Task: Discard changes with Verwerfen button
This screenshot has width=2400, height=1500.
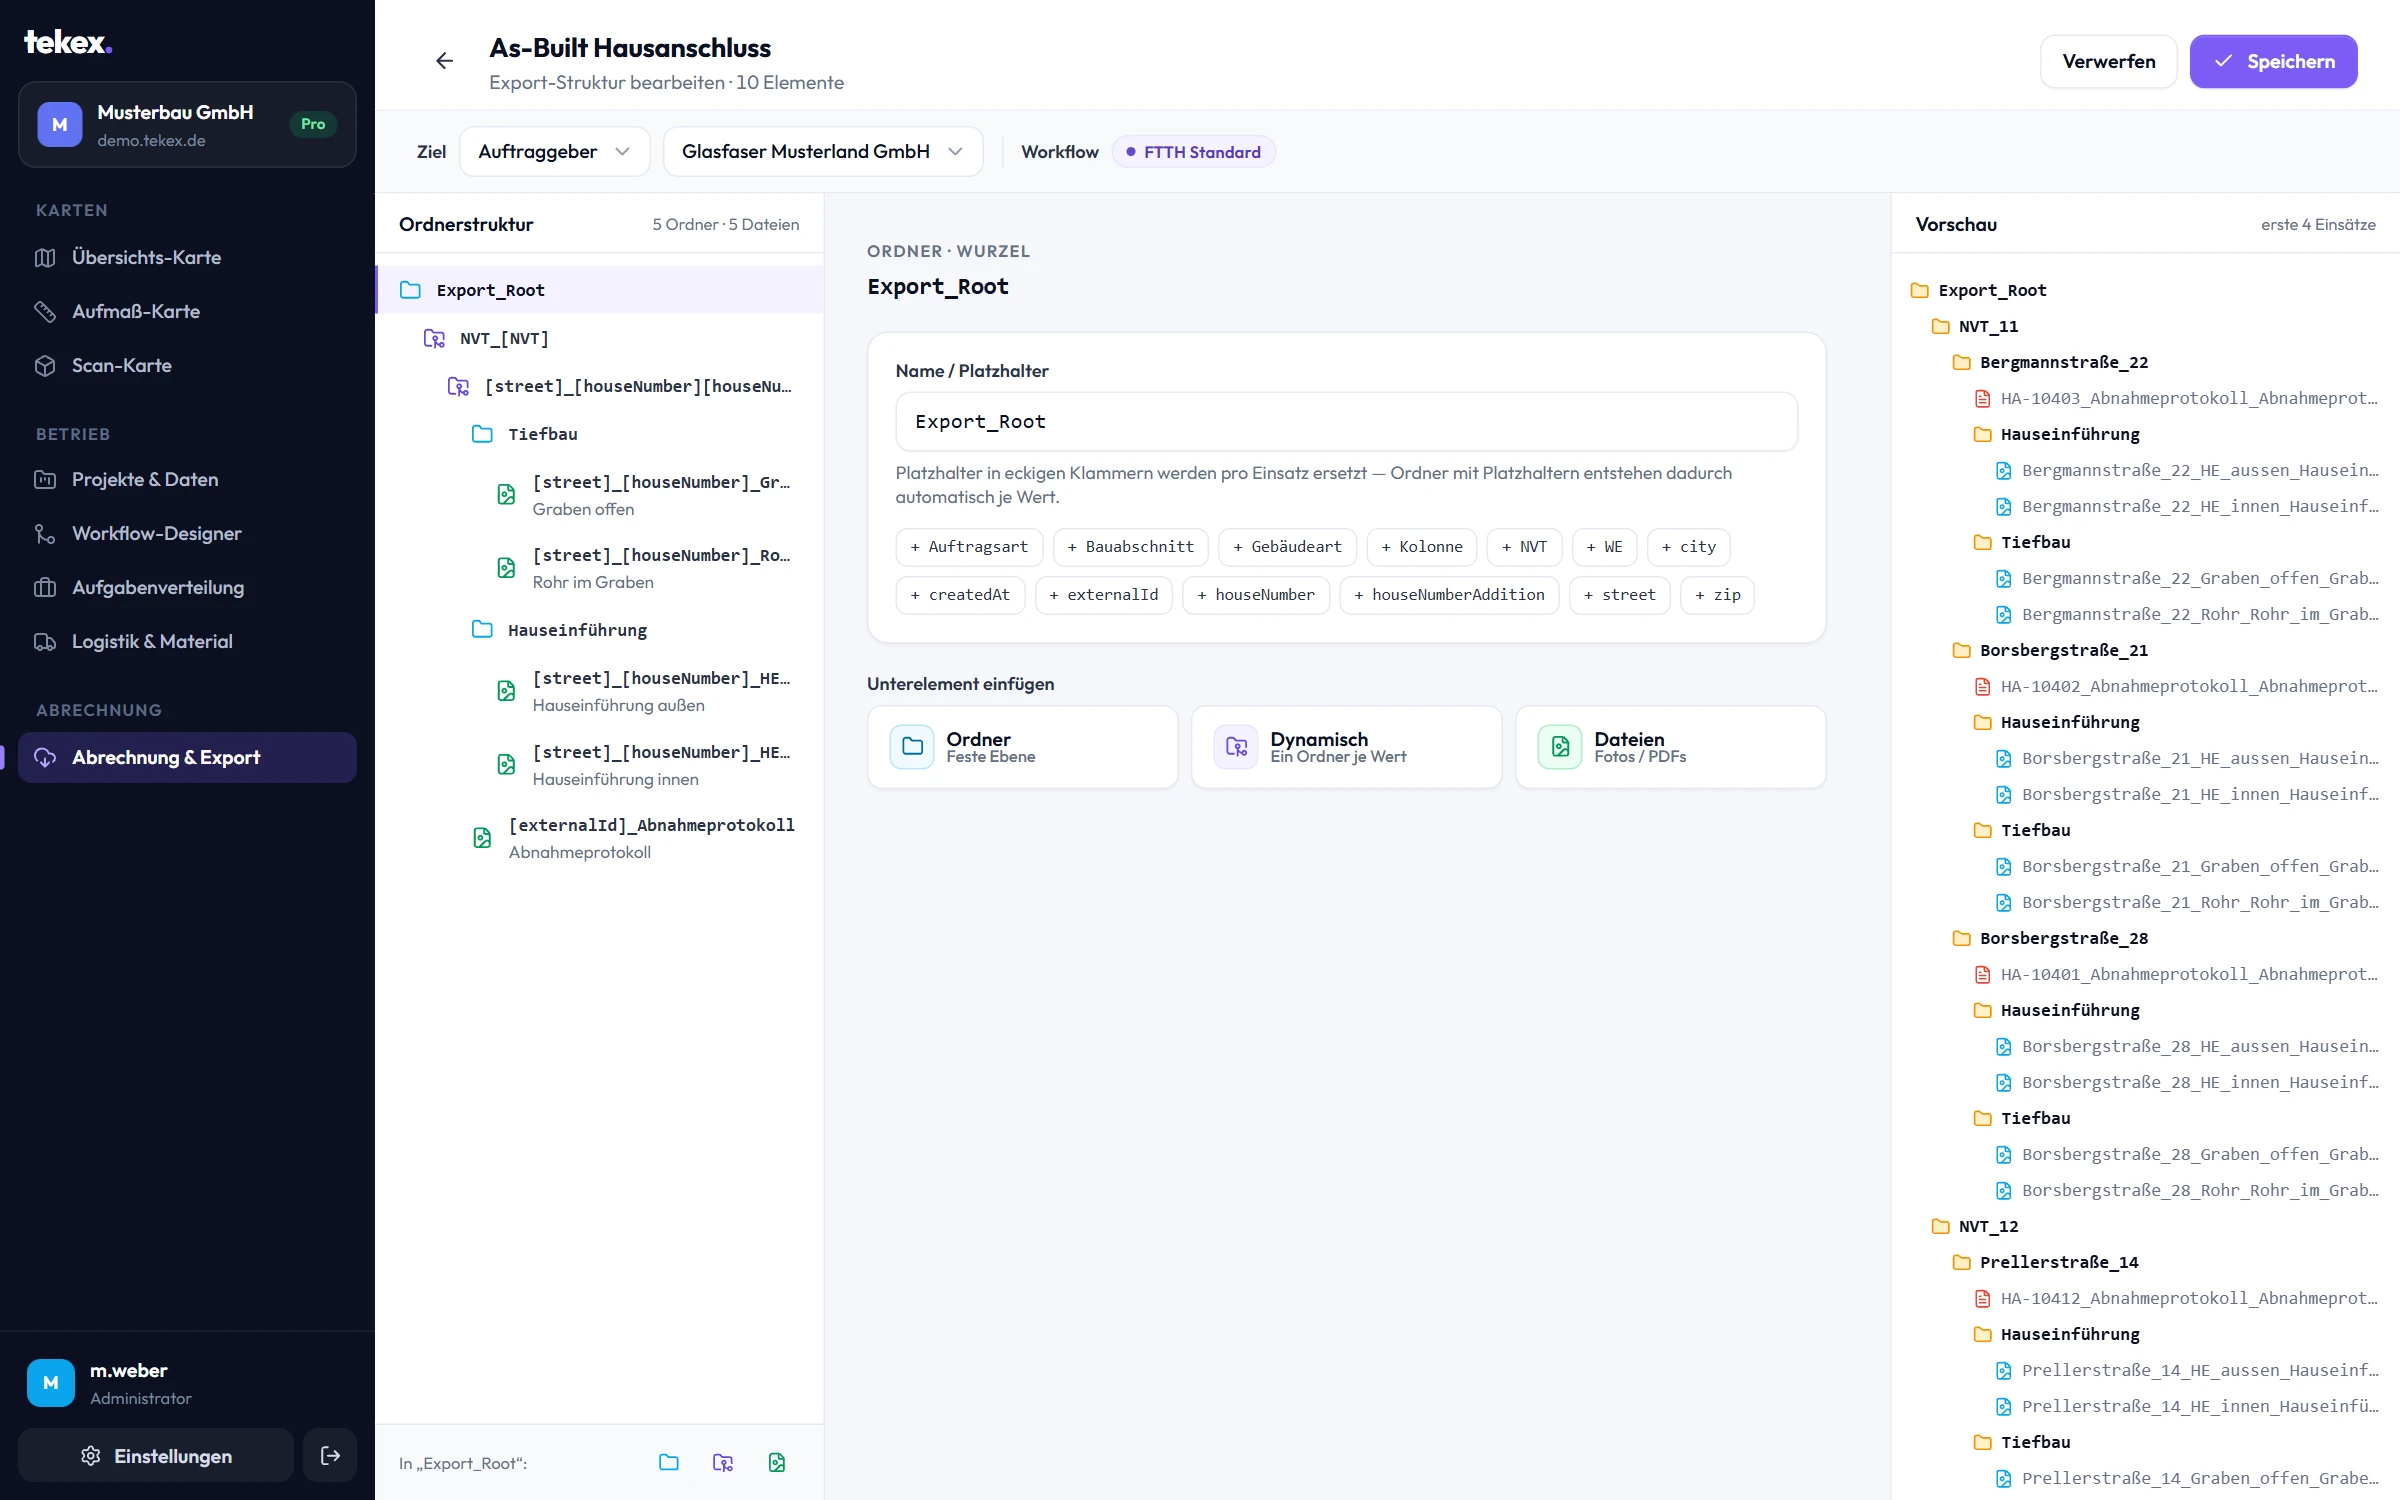Action: tap(2108, 62)
